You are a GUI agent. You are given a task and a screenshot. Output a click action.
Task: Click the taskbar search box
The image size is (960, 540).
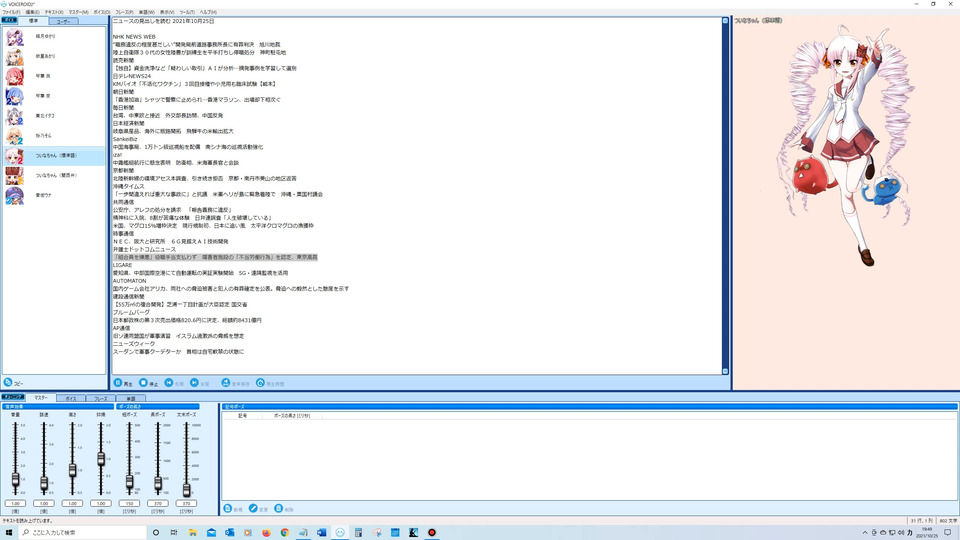tap(83, 533)
